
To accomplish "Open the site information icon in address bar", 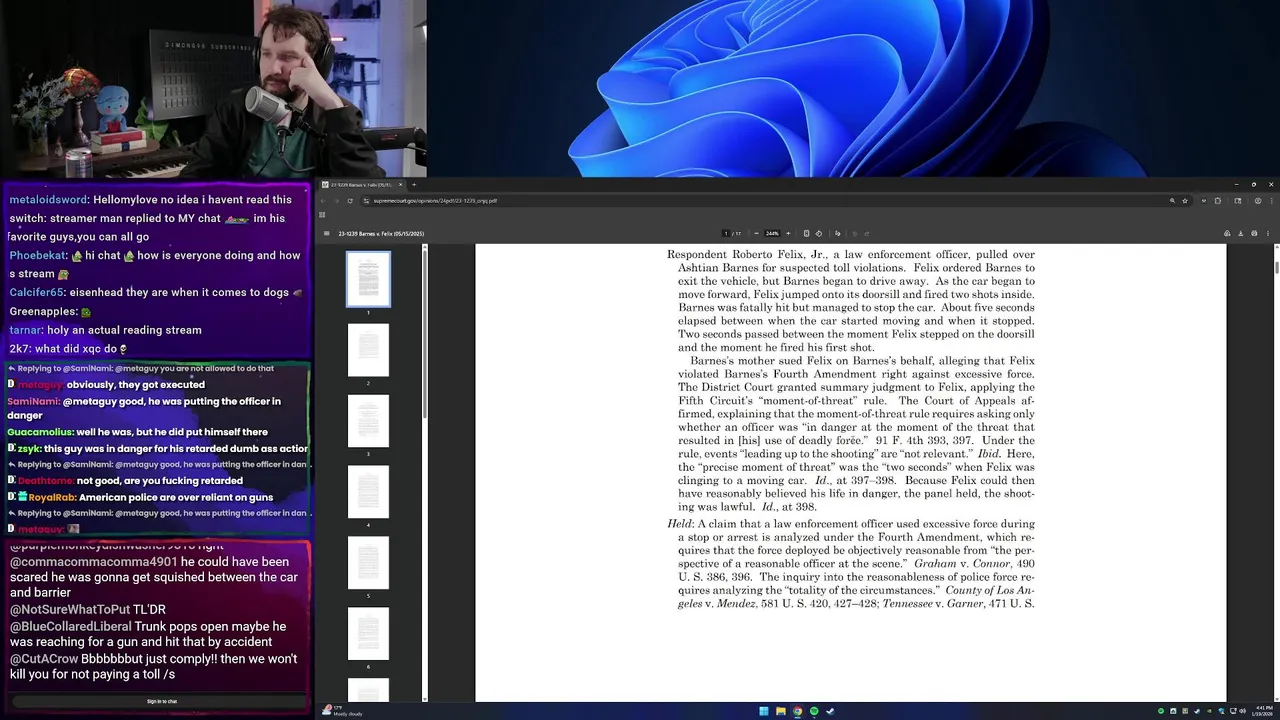I will [x=366, y=200].
